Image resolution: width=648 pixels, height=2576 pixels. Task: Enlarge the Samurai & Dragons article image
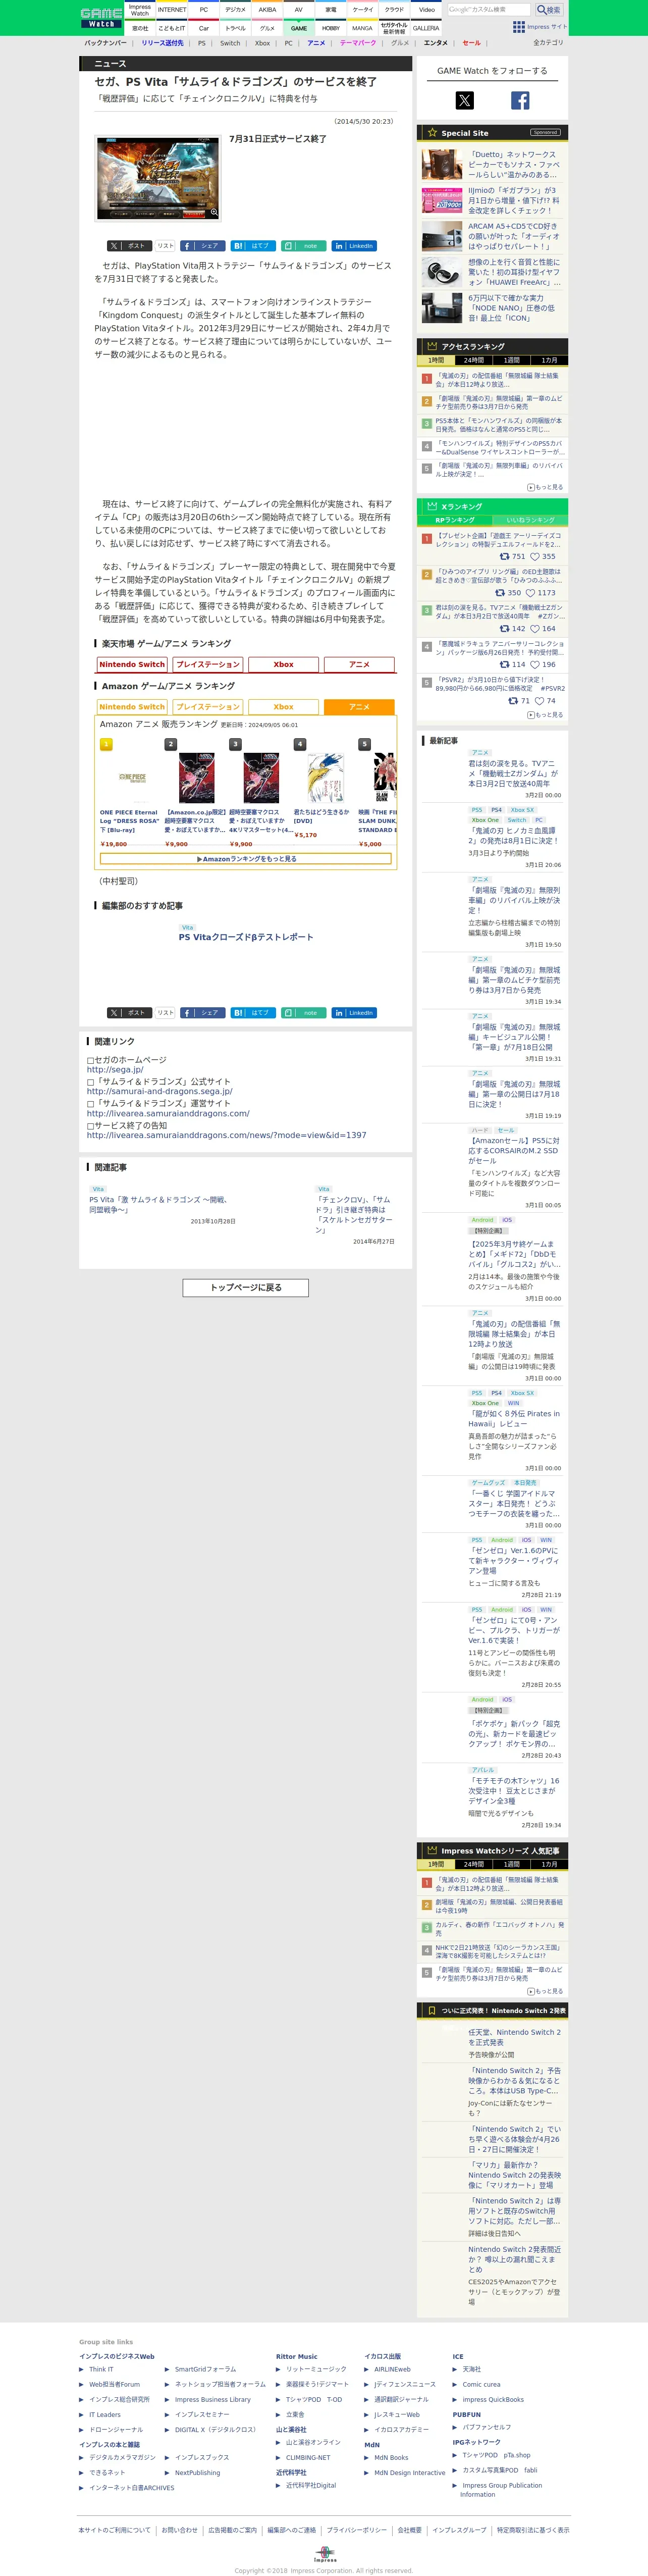pyautogui.click(x=158, y=178)
